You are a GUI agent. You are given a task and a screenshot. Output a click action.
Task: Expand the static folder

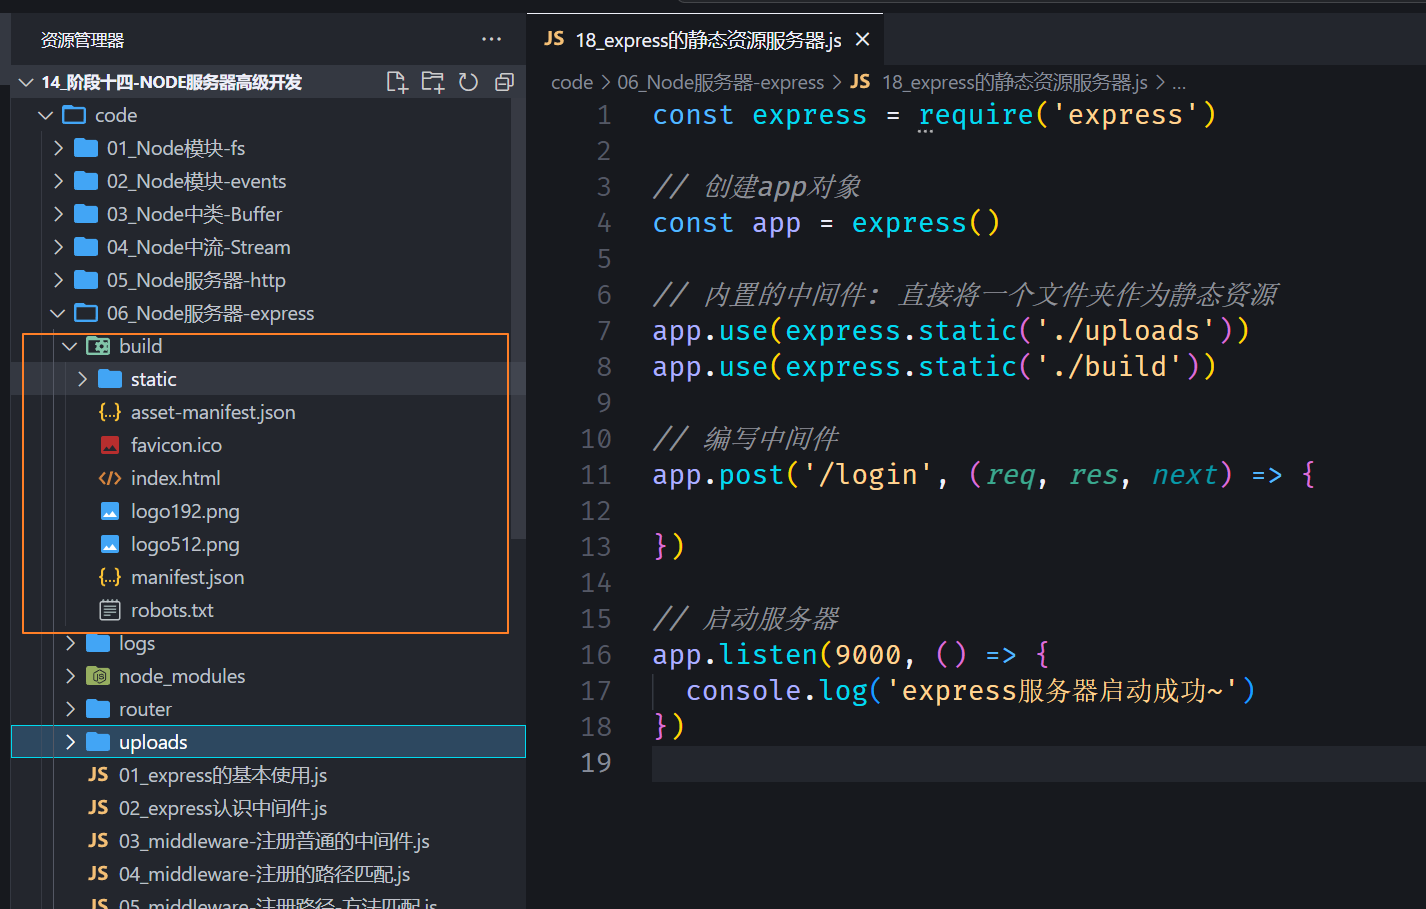153,379
